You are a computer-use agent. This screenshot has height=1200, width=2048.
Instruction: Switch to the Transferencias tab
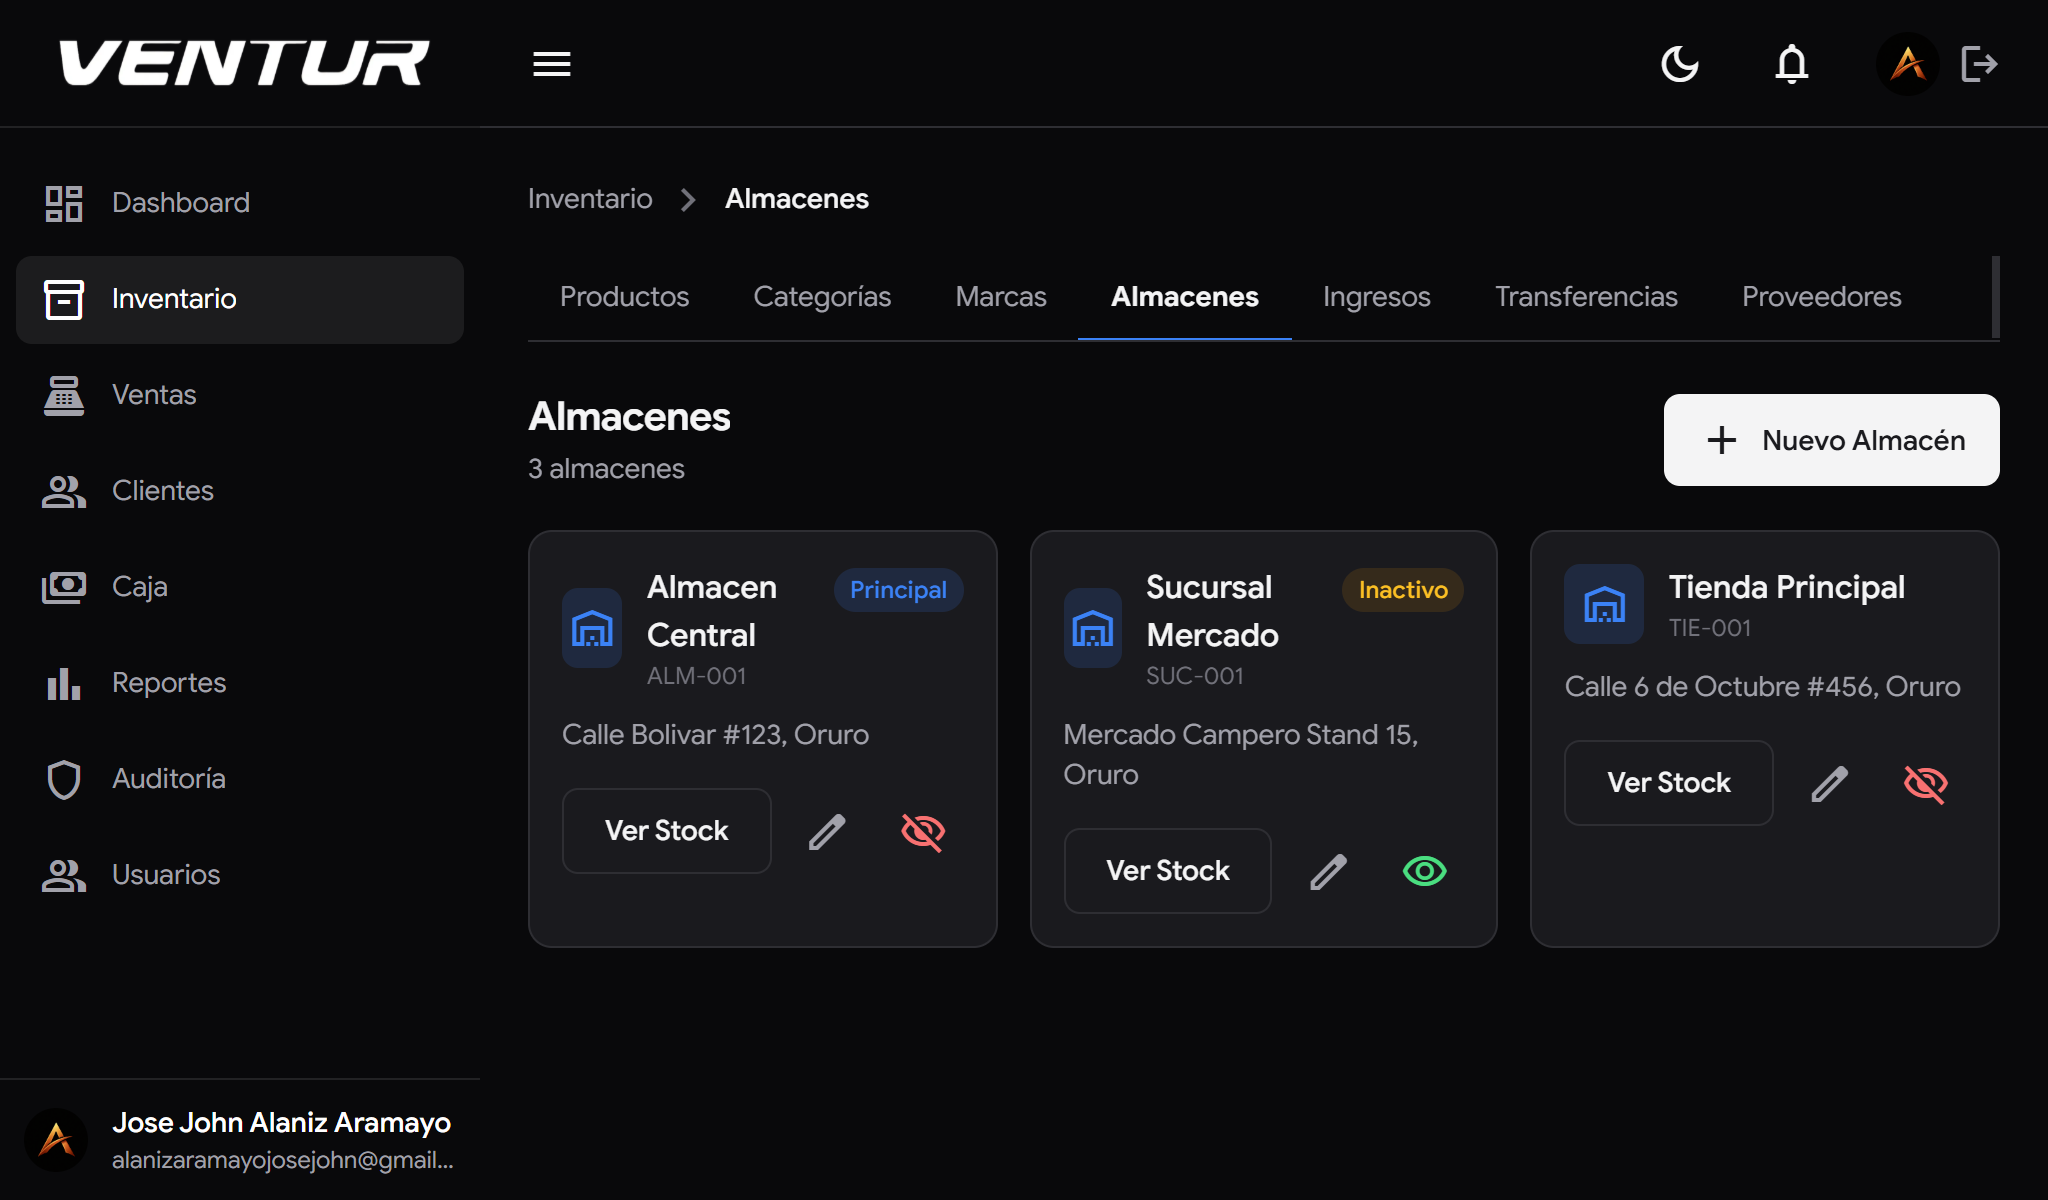coord(1586,297)
